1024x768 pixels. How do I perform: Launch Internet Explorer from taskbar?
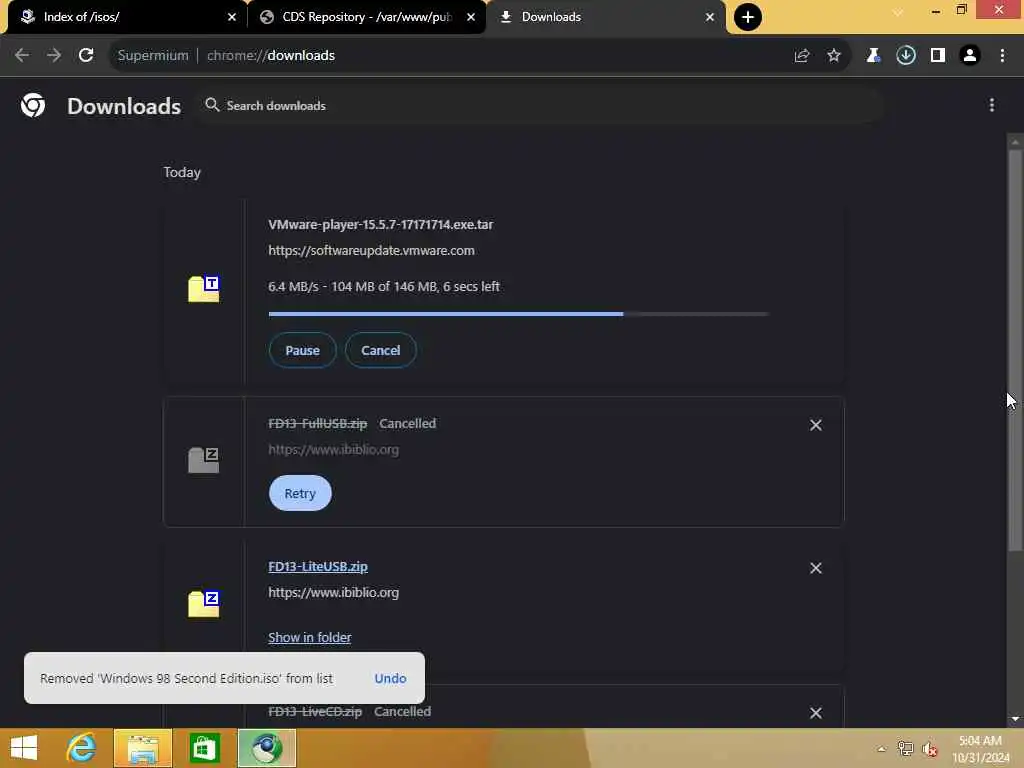coord(81,748)
